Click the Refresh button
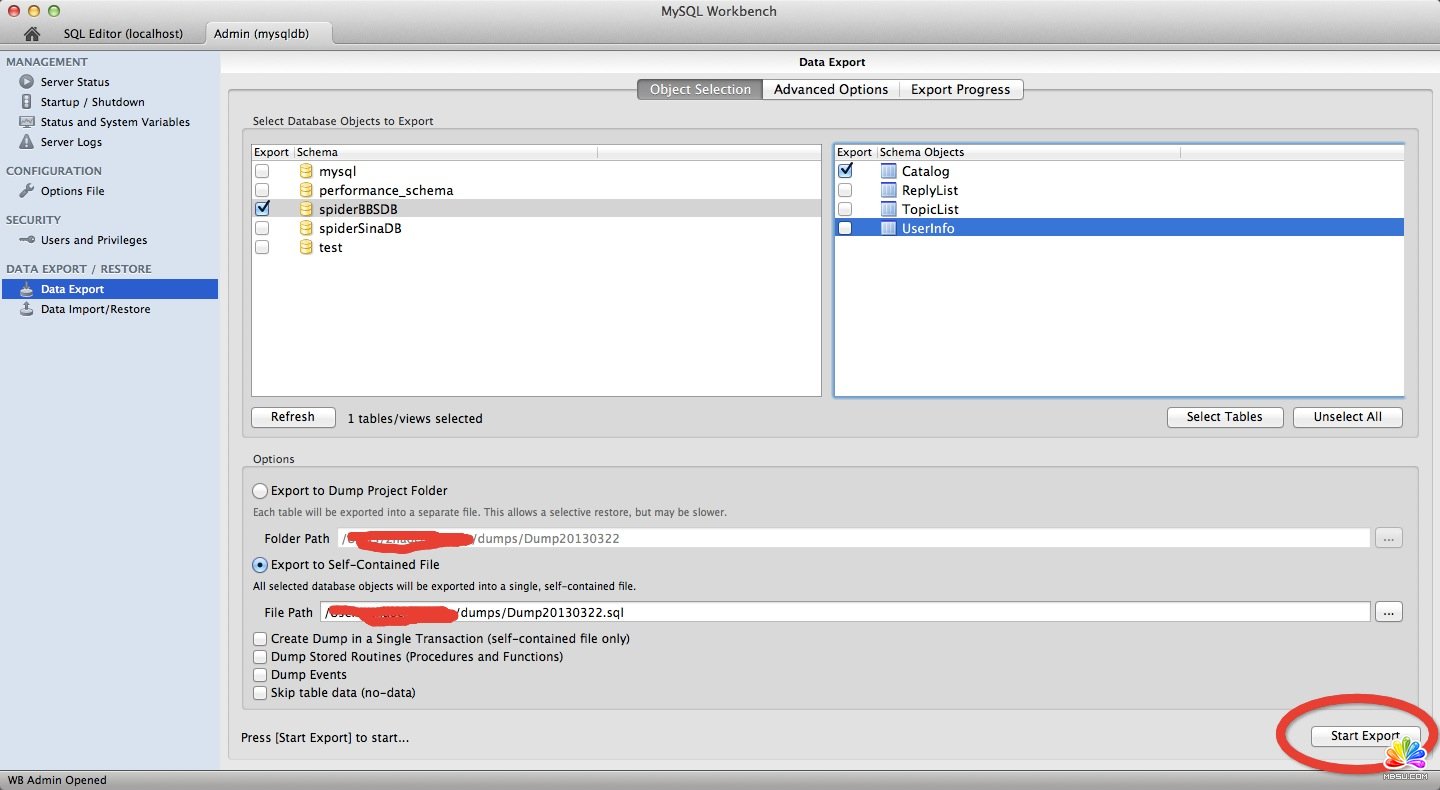Image resolution: width=1440 pixels, height=790 pixels. (292, 417)
